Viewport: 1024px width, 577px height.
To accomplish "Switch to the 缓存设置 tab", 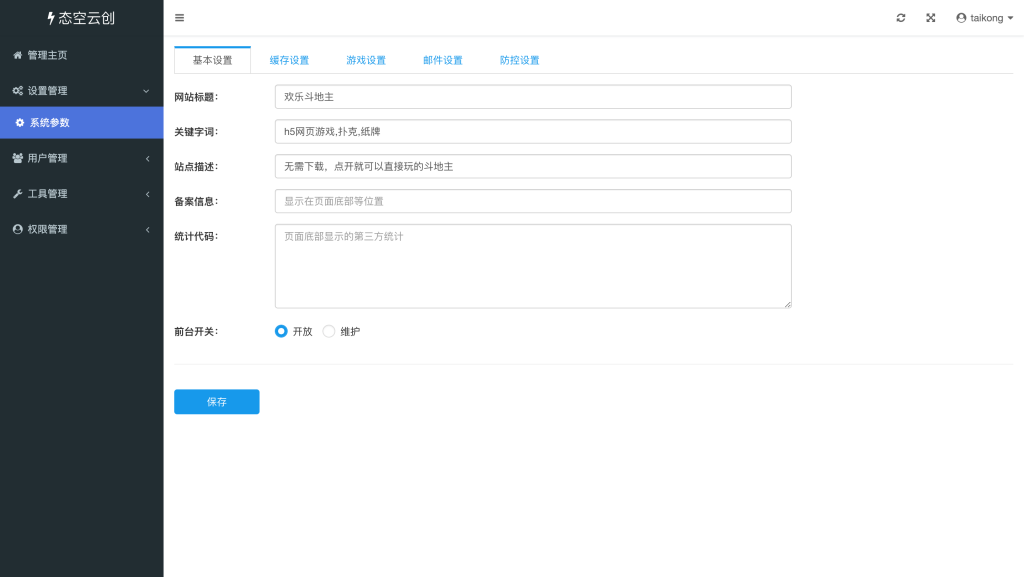I will (289, 60).
